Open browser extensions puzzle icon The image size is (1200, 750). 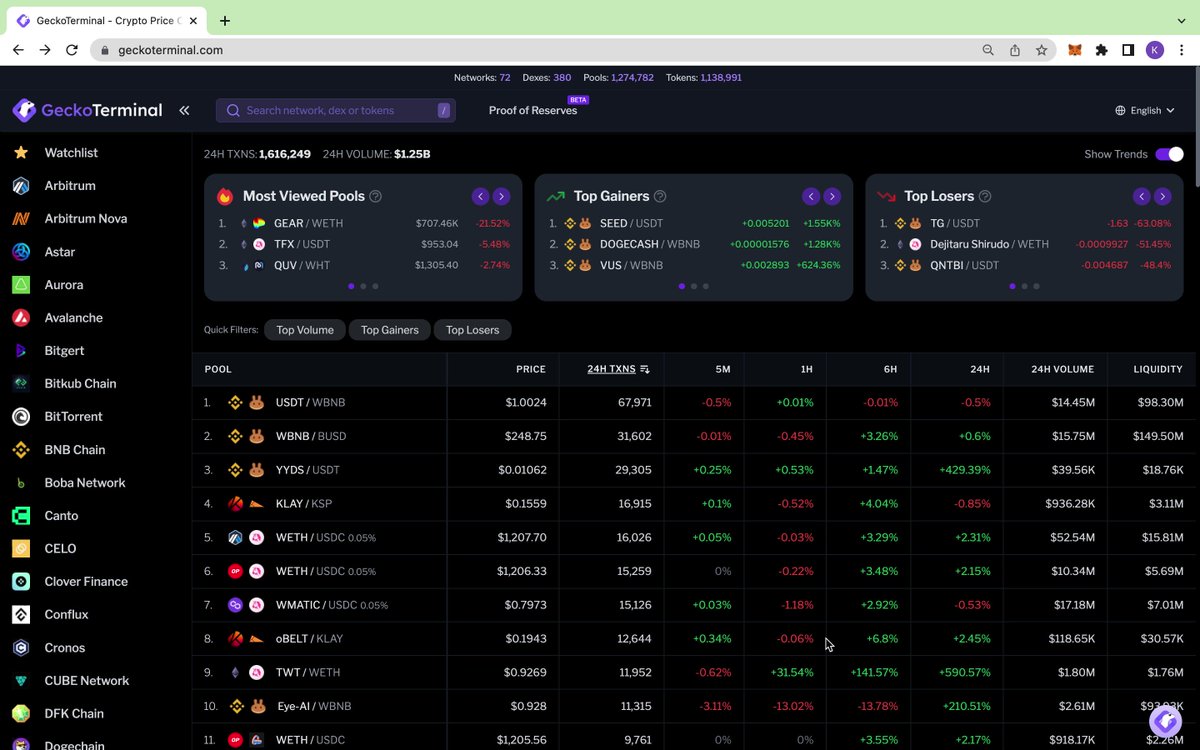1101,50
